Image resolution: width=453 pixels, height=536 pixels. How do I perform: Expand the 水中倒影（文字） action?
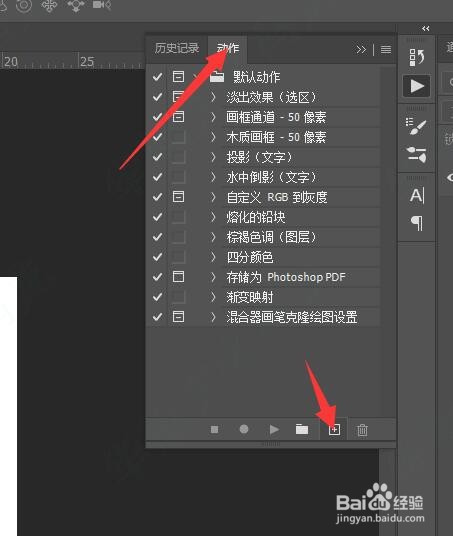213,177
